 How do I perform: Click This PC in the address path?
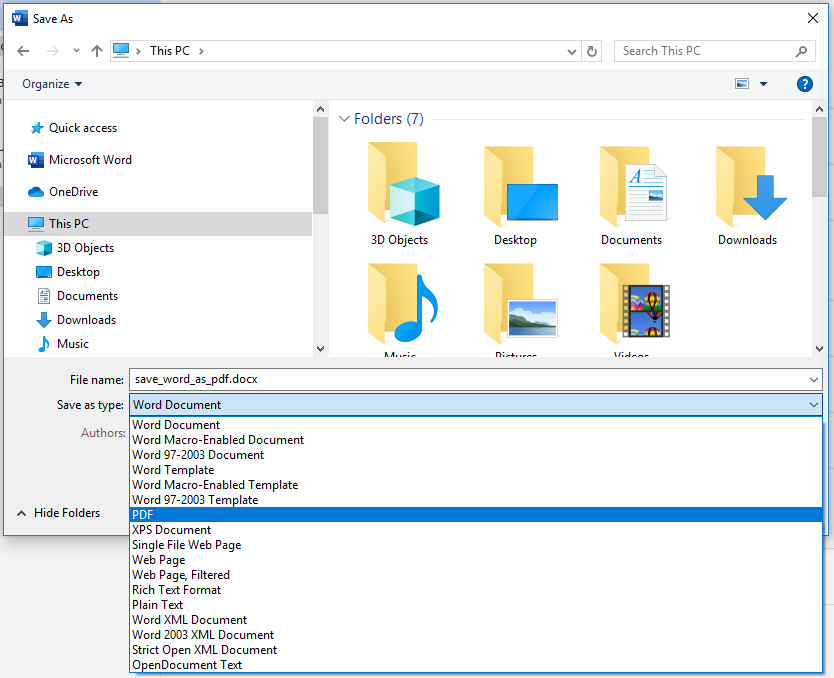click(x=170, y=51)
